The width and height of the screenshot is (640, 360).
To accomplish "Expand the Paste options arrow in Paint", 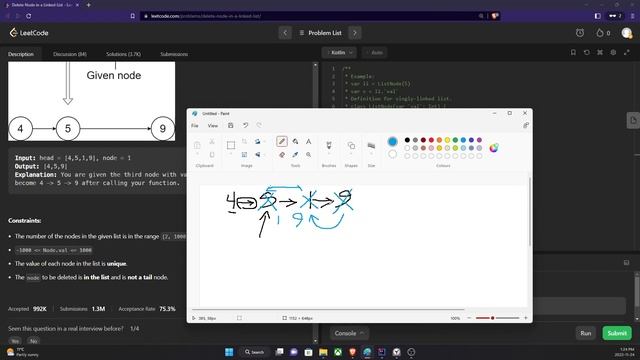I will coord(197,154).
